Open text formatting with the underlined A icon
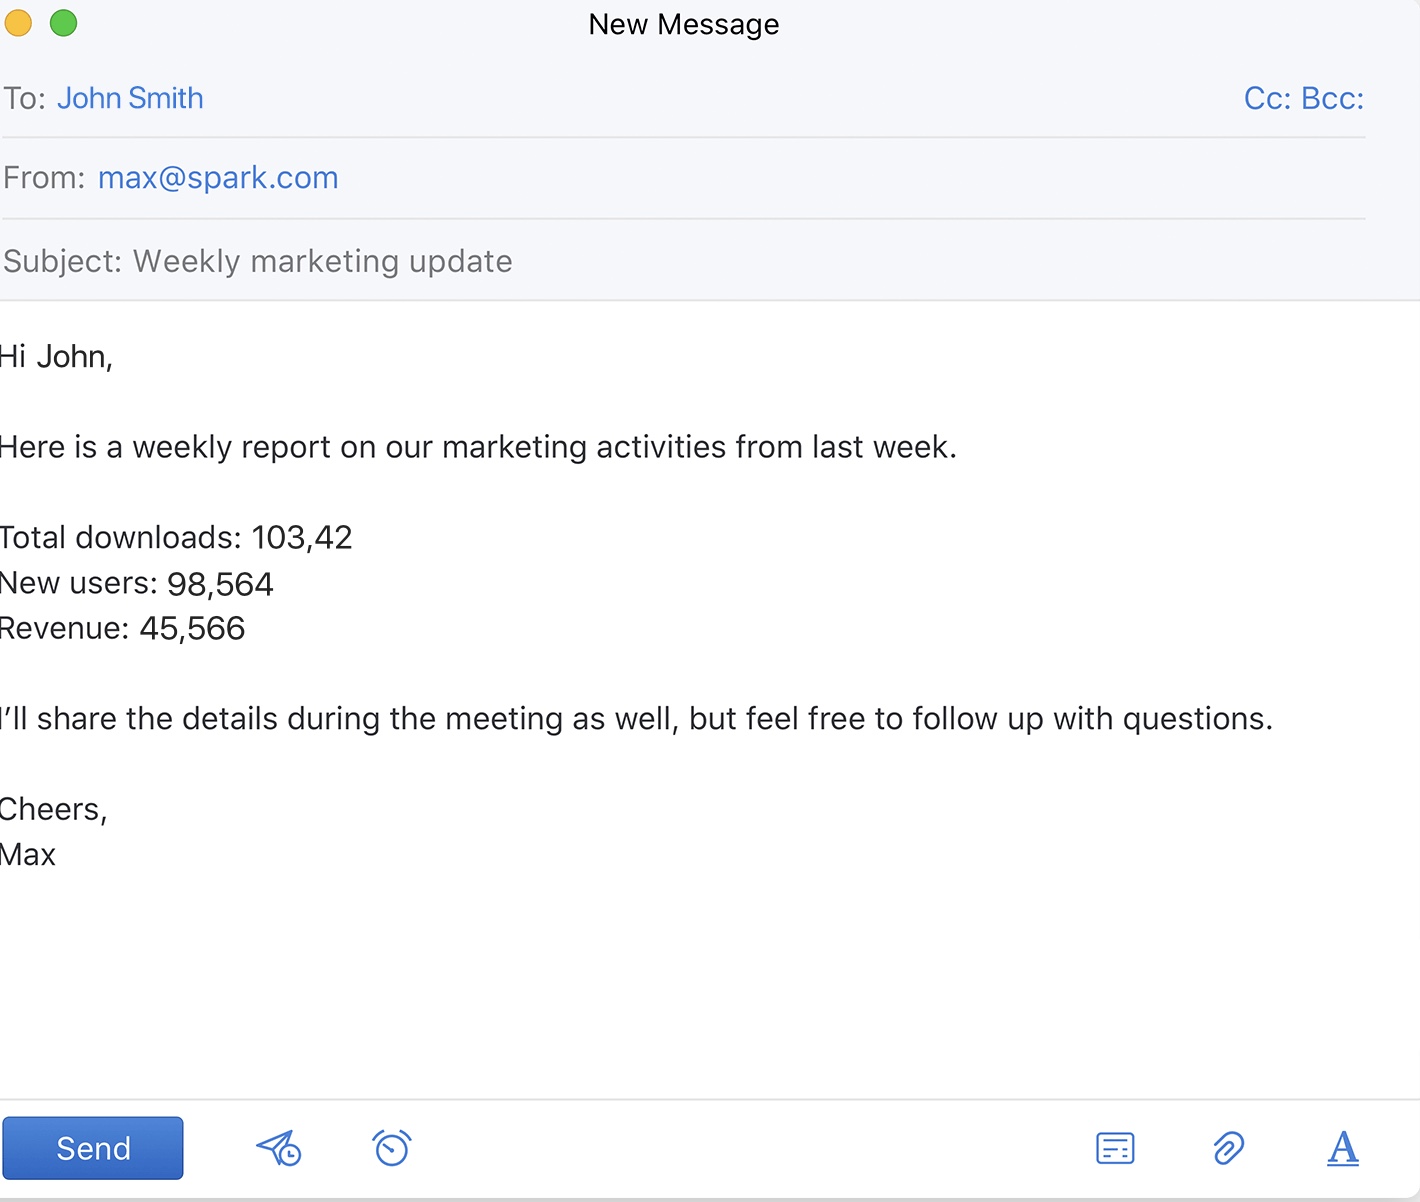 click(x=1342, y=1148)
